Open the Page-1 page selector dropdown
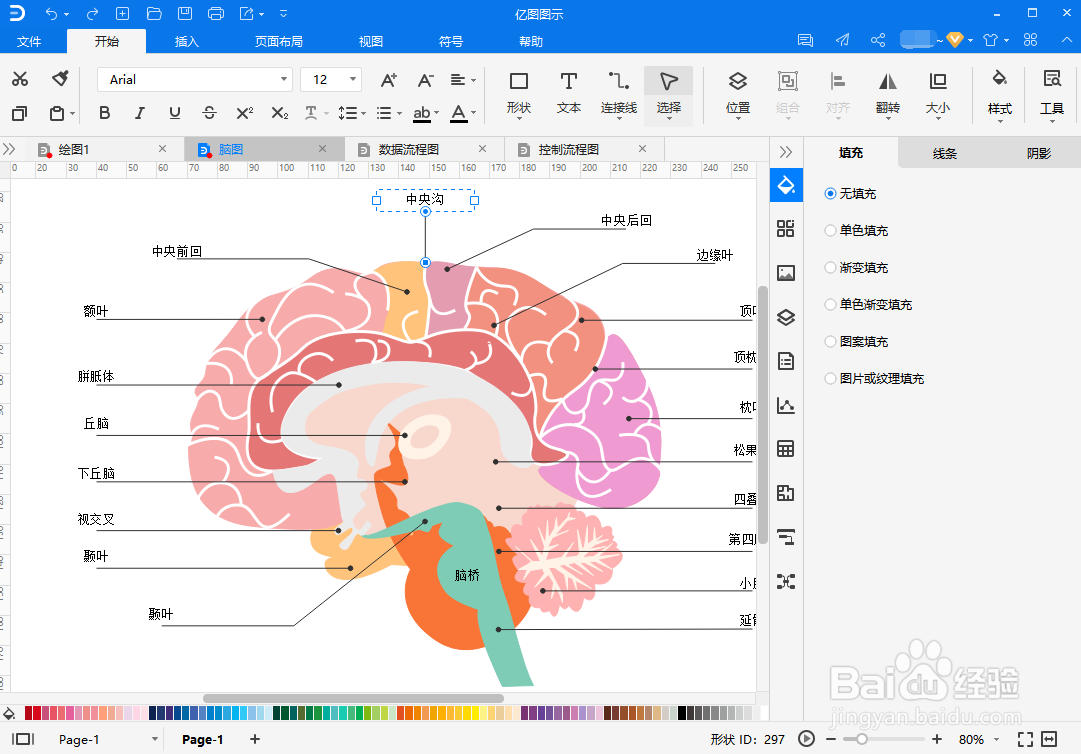 [155, 740]
